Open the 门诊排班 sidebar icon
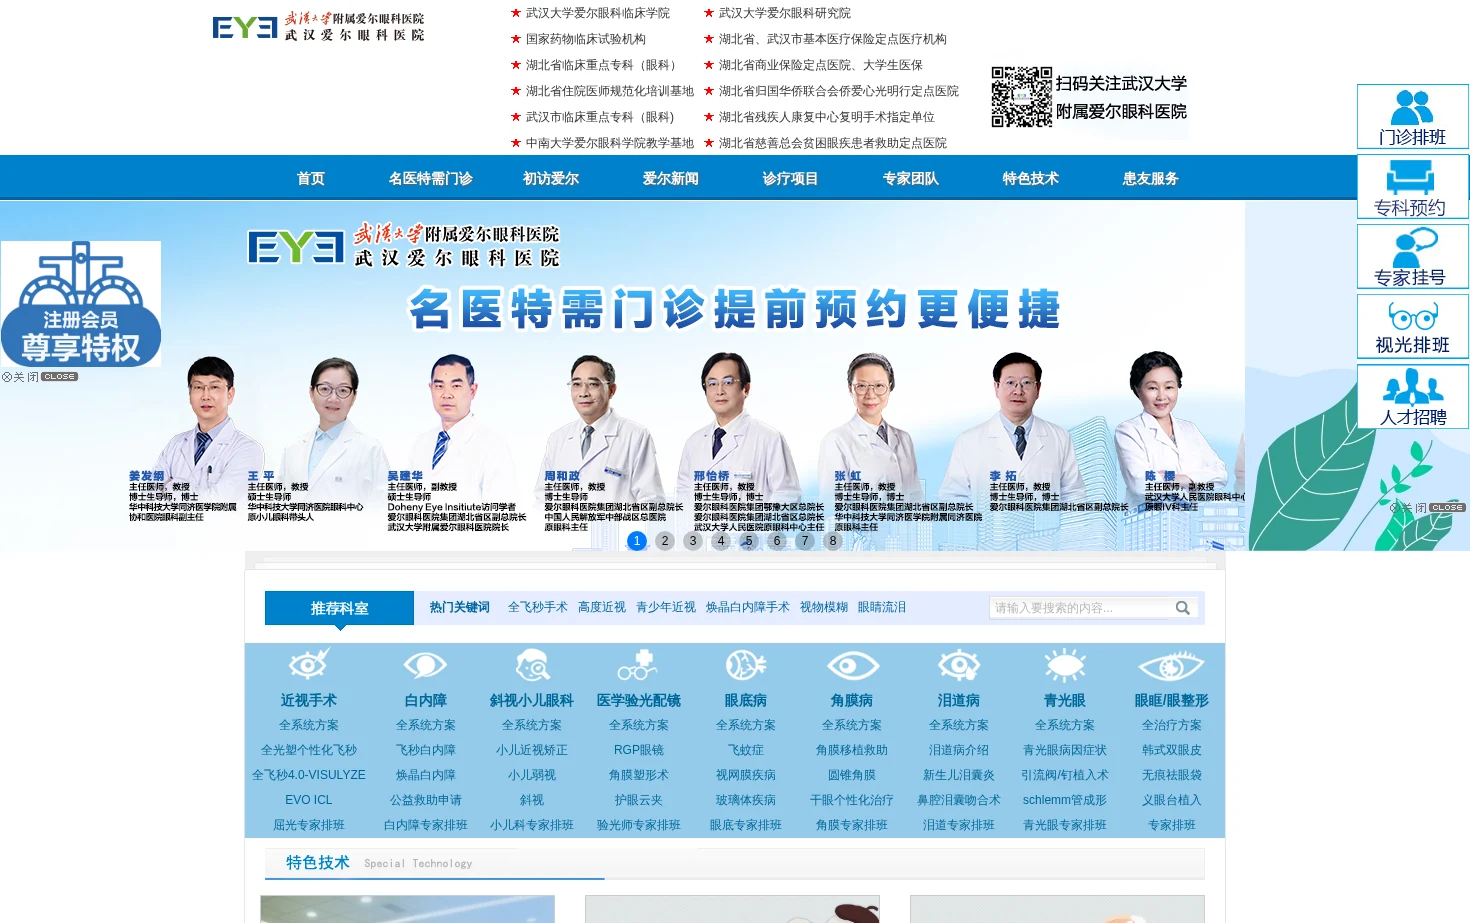This screenshot has height=923, width=1470. click(x=1412, y=117)
